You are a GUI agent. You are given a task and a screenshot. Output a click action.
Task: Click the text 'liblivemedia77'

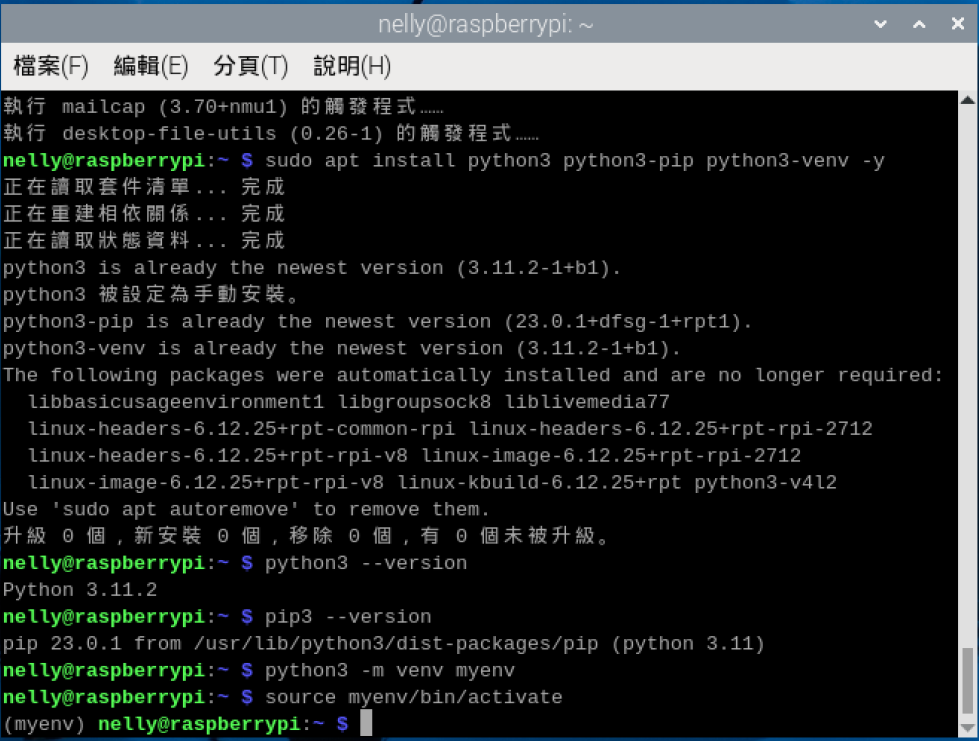(587, 402)
